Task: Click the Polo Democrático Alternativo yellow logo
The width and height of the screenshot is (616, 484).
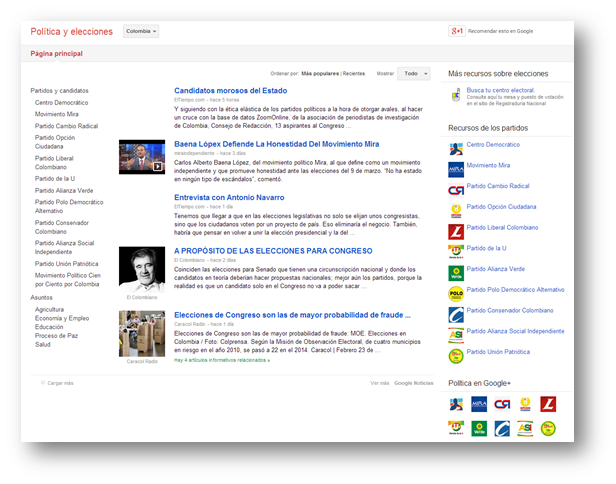Action: [x=456, y=292]
